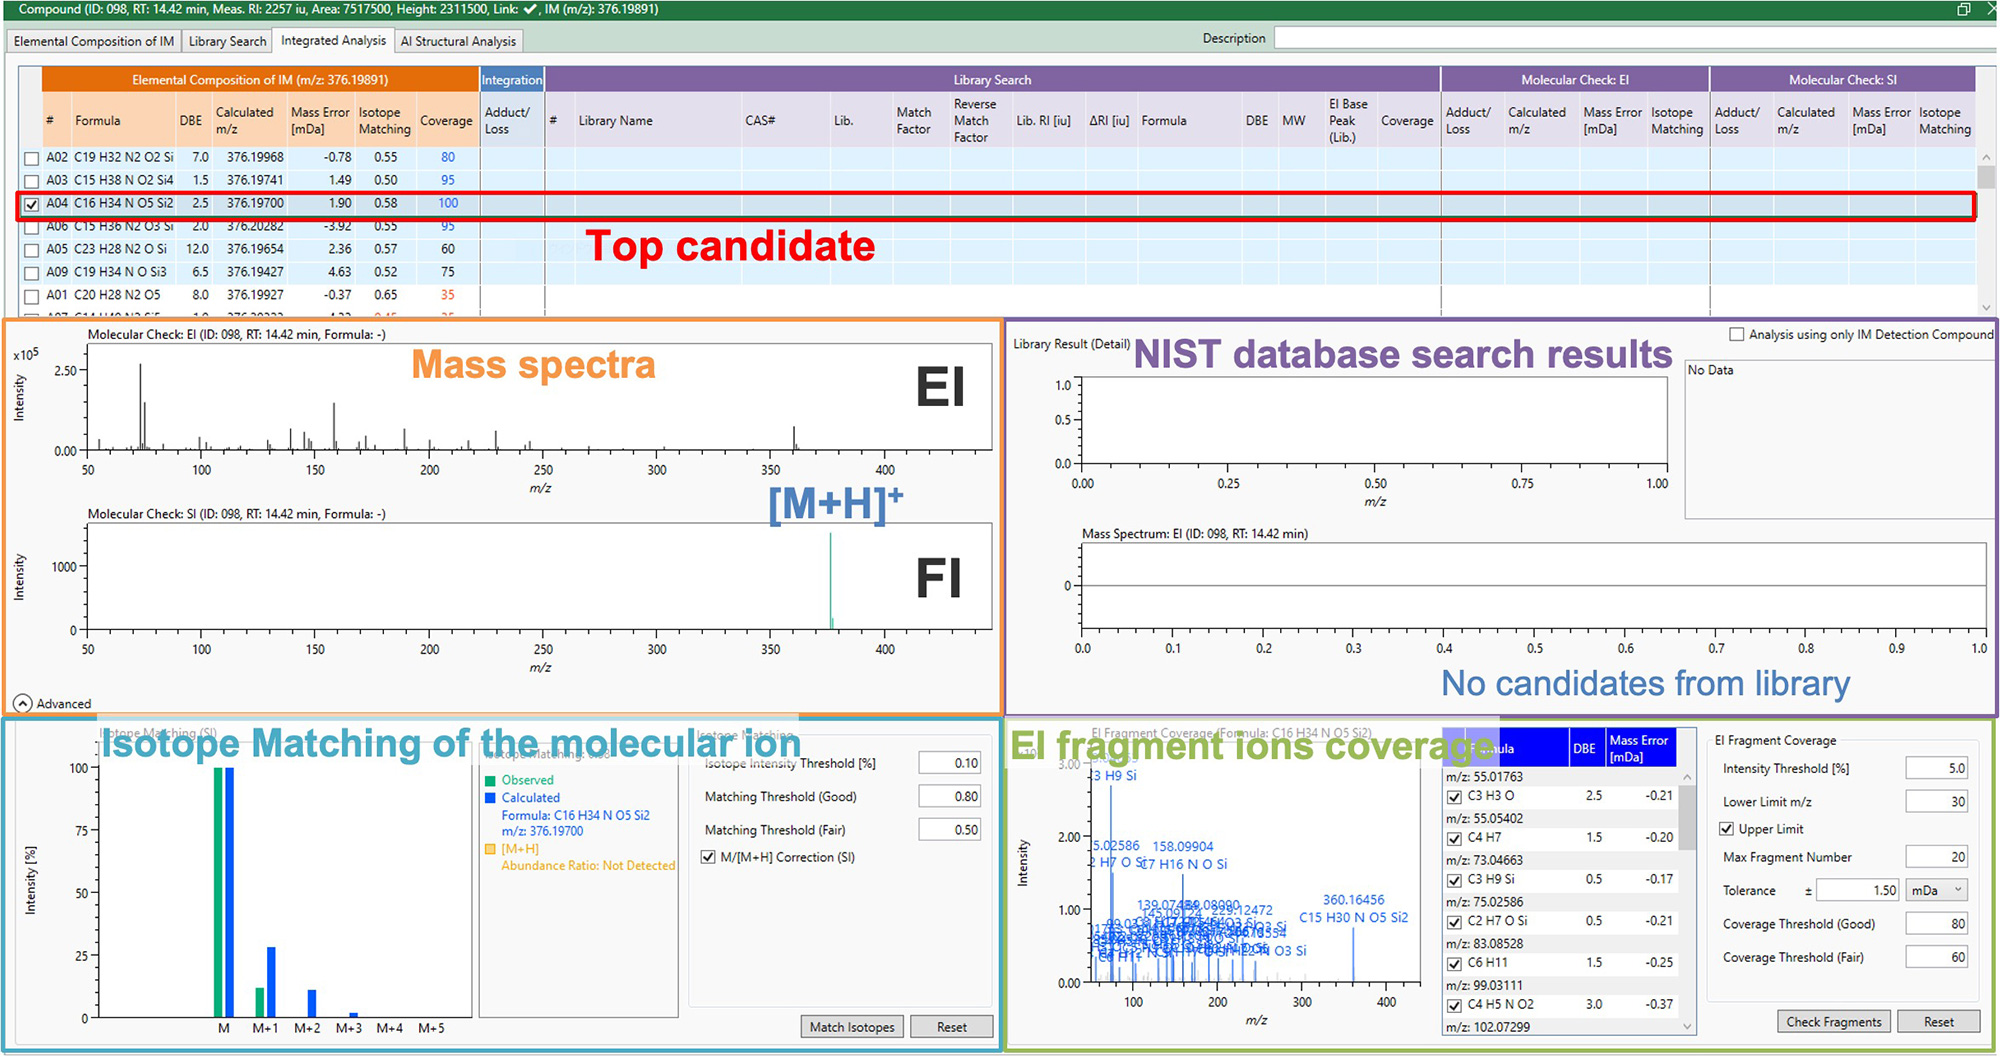Click the Description input field
Screen dimensions: 2000x1057
pyautogui.click(x=1634, y=38)
